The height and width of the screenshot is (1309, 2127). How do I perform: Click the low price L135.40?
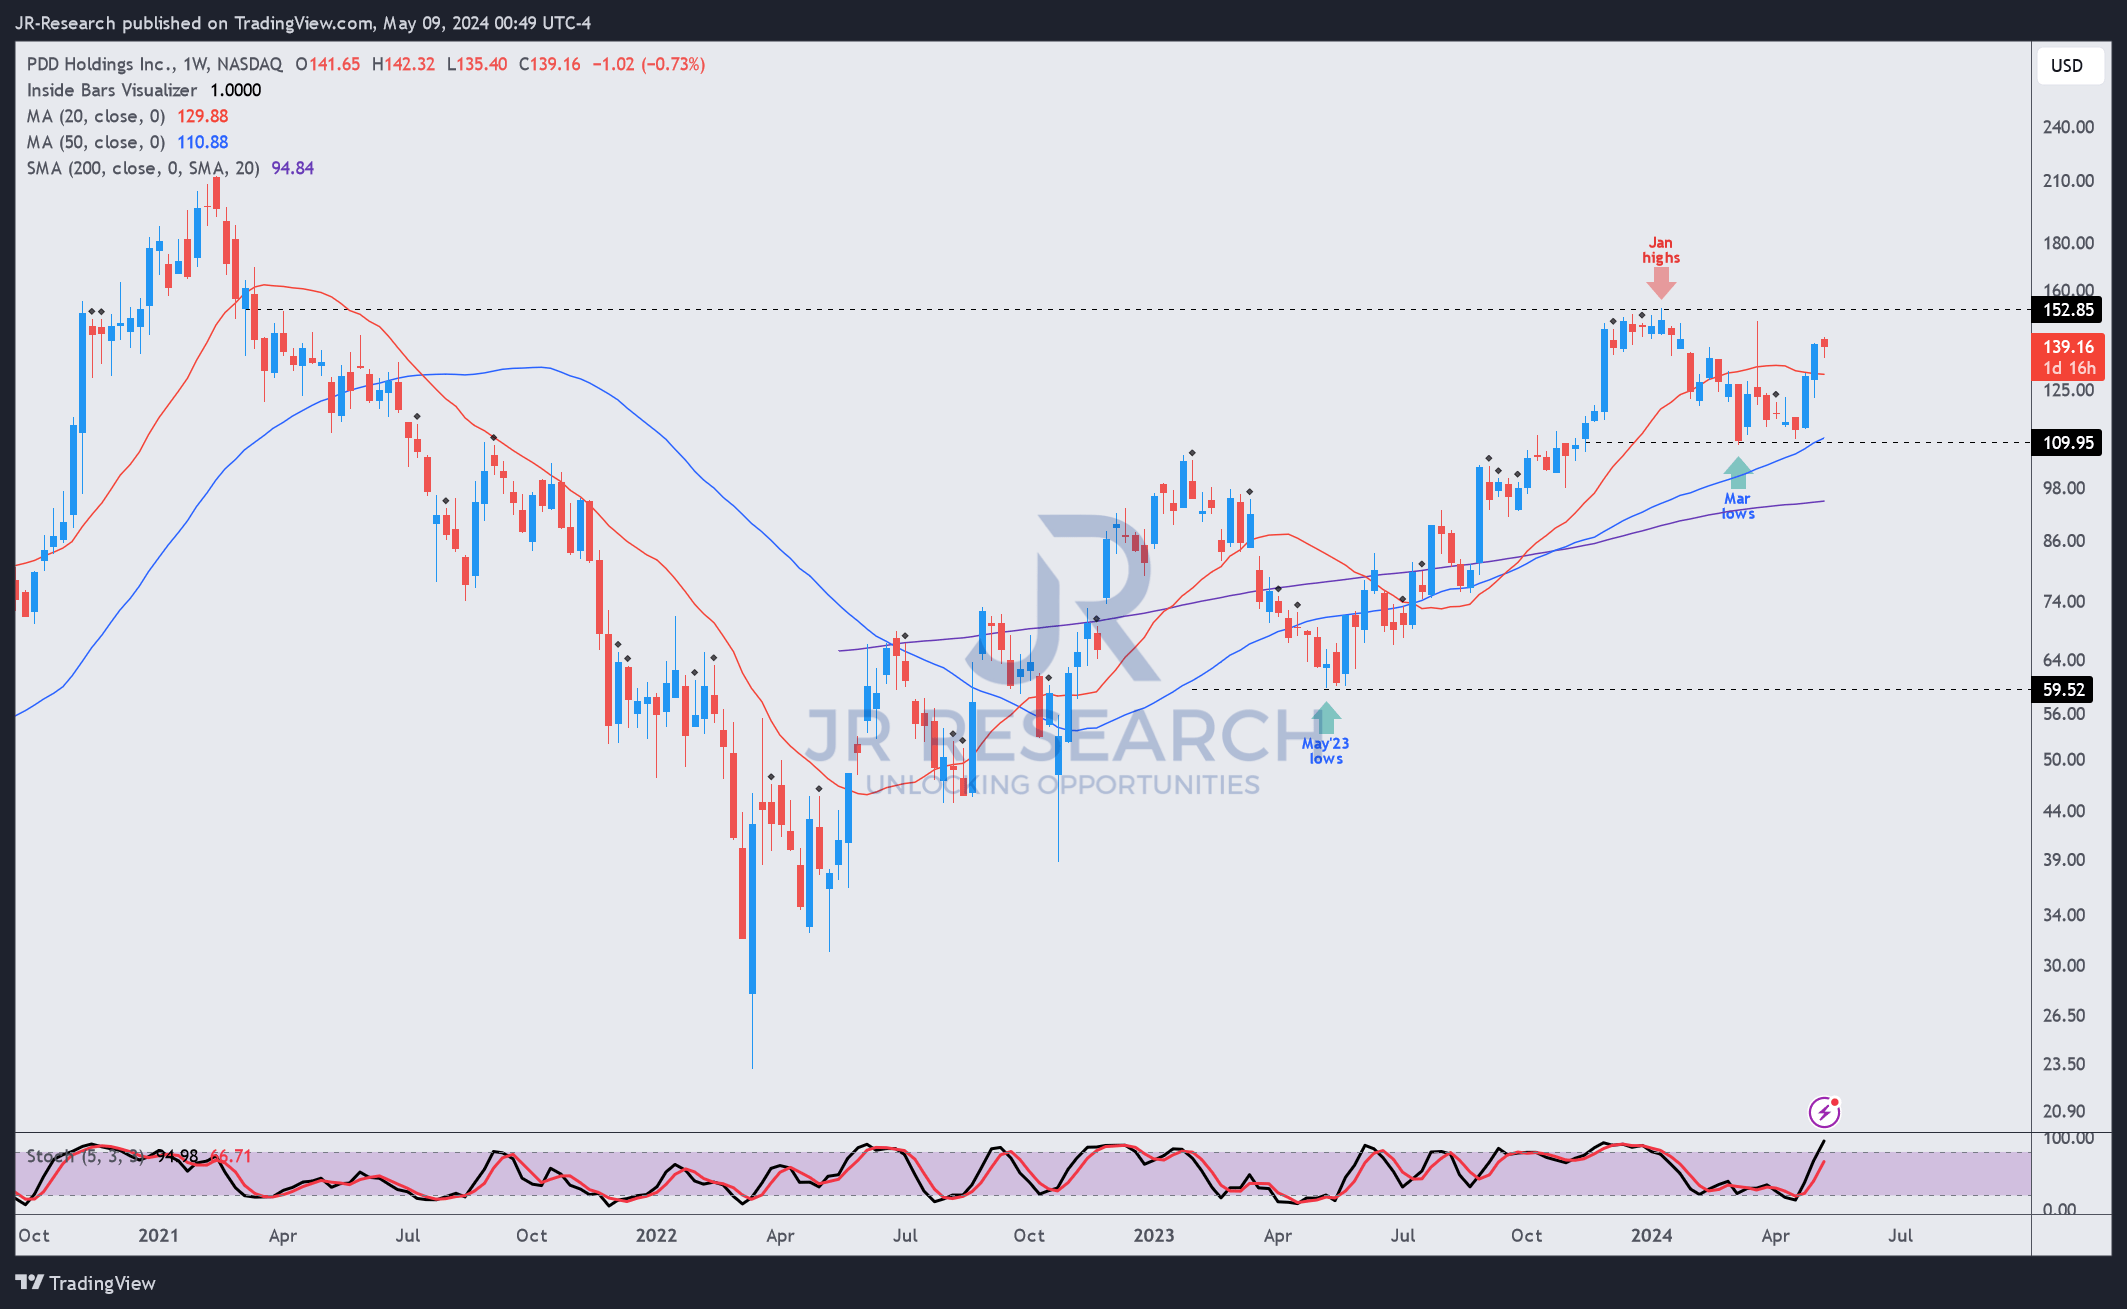(x=476, y=64)
